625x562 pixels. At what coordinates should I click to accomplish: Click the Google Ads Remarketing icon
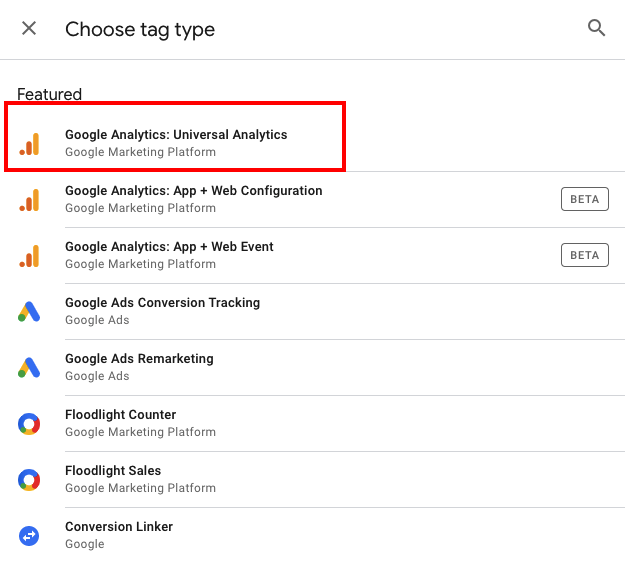pyautogui.click(x=29, y=367)
